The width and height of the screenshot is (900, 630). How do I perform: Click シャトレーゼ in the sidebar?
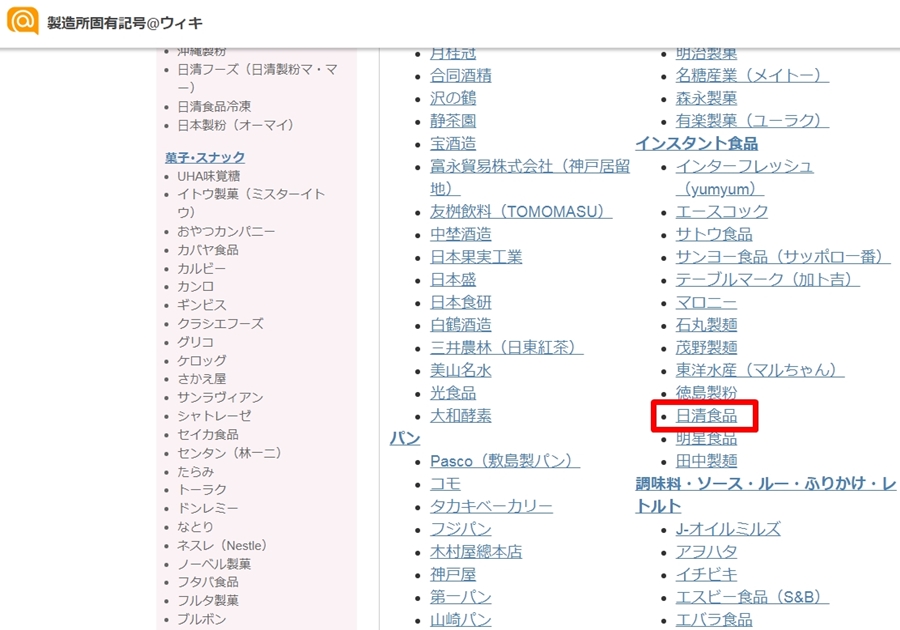(x=214, y=416)
